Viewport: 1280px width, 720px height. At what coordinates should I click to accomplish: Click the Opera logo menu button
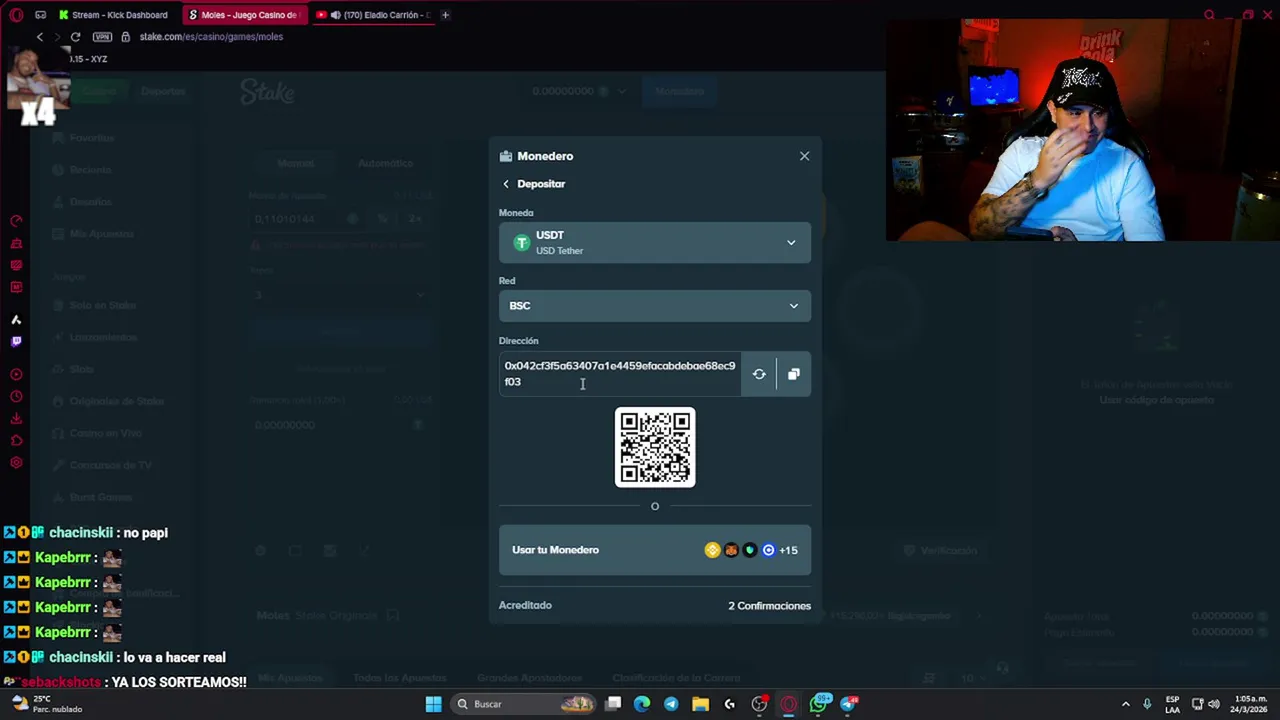pos(16,15)
